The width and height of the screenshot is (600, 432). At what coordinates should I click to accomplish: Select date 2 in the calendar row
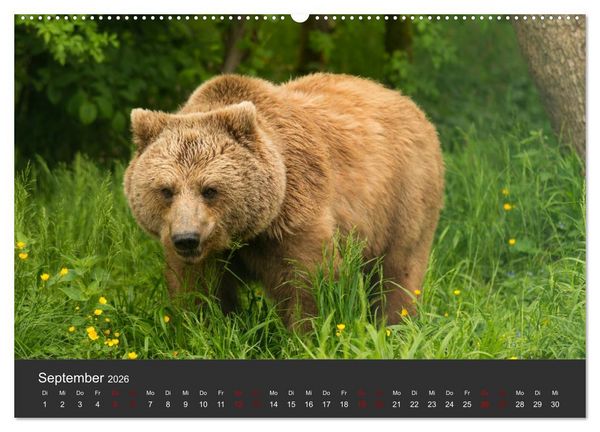(x=62, y=404)
